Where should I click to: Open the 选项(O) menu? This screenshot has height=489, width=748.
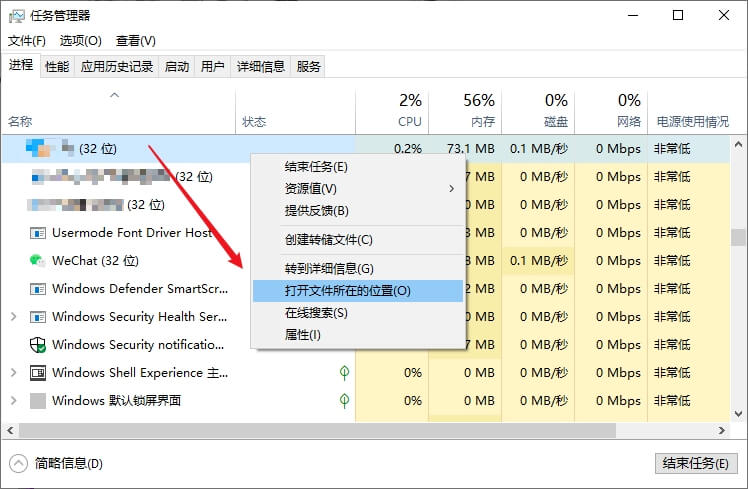point(80,41)
